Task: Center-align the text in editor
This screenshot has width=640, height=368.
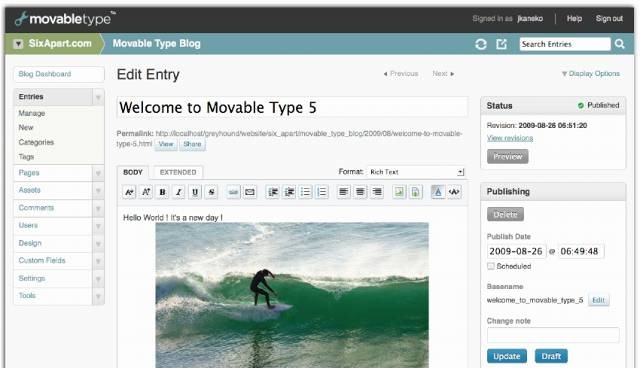Action: click(360, 192)
